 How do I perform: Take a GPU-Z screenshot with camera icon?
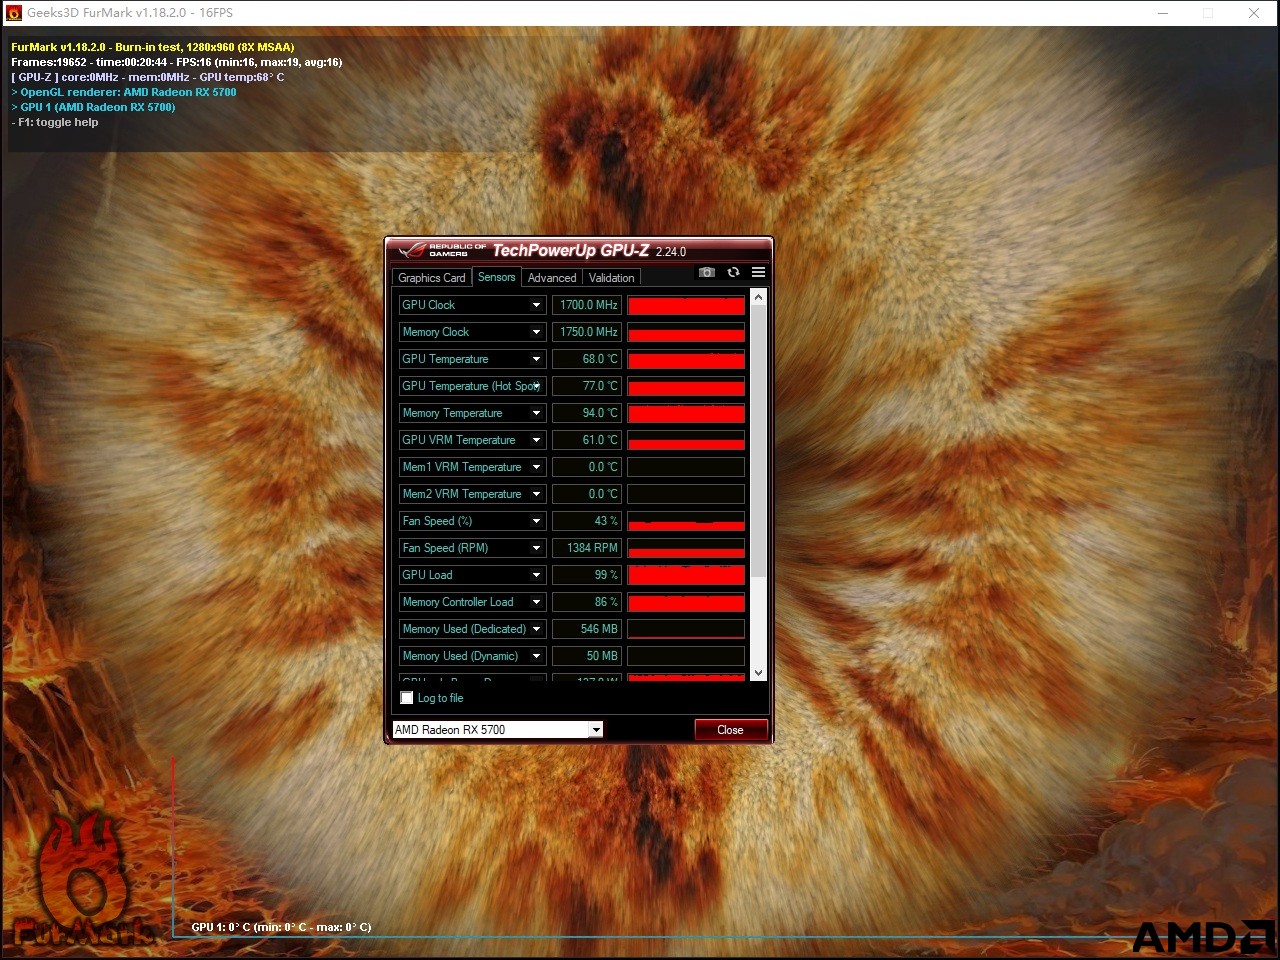coord(707,272)
